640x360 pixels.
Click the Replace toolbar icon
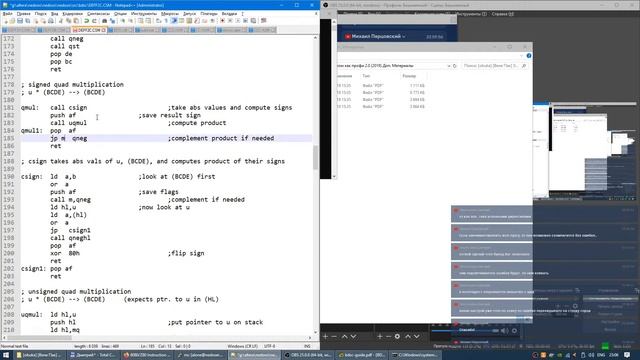pos(112,20)
